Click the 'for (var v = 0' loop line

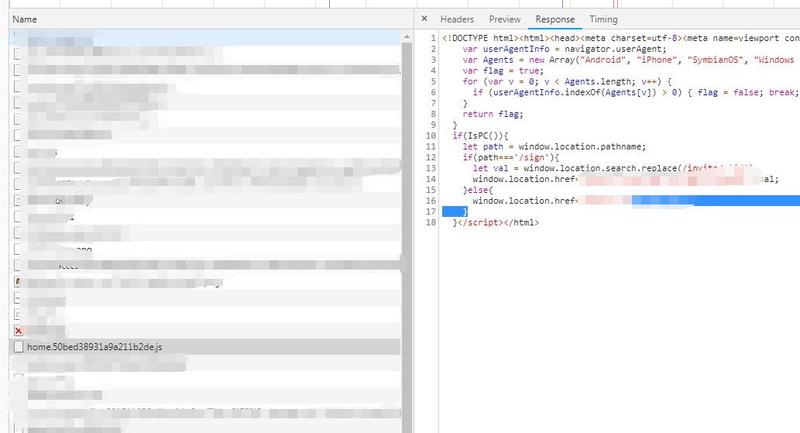567,82
